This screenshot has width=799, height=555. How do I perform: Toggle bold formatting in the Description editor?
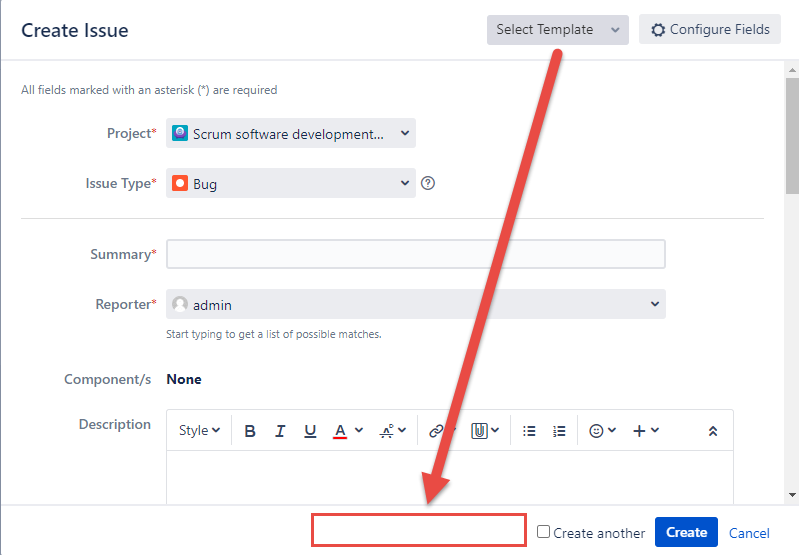(x=250, y=431)
